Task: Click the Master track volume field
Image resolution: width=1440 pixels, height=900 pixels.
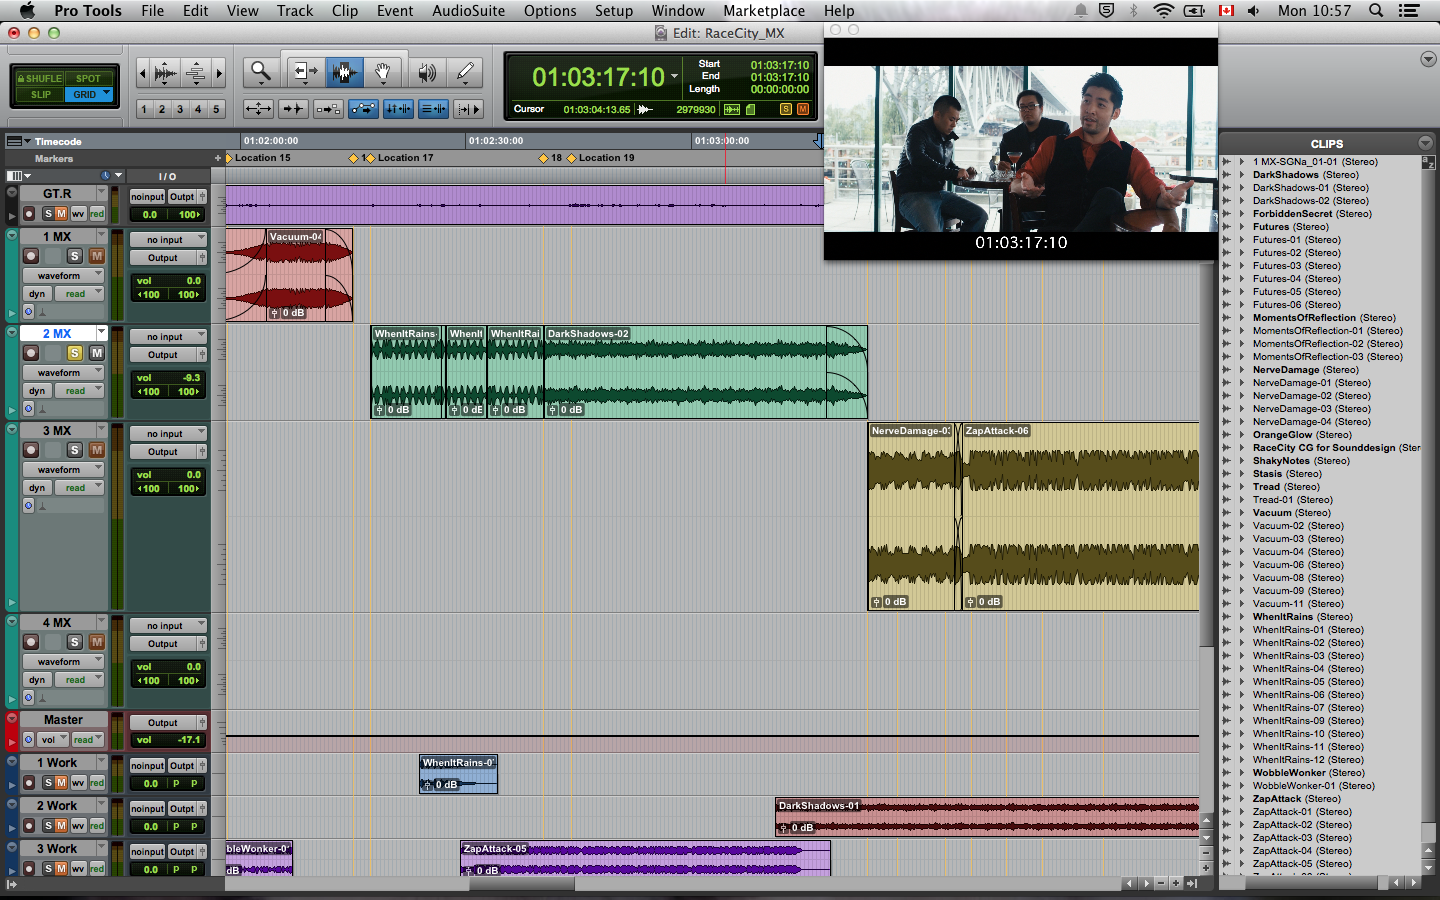Action: click(168, 740)
